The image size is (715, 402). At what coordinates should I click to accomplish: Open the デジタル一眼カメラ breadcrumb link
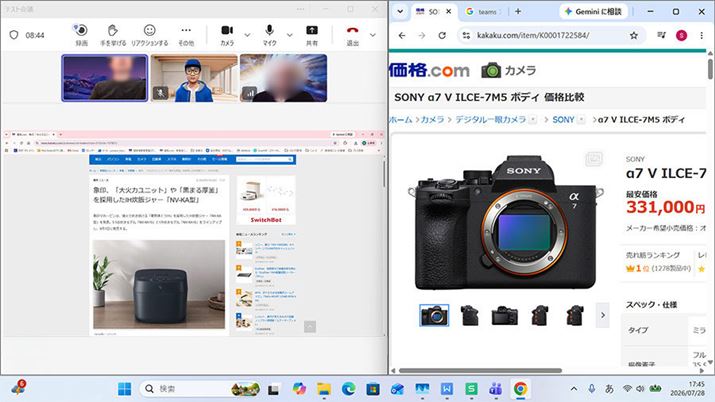490,119
